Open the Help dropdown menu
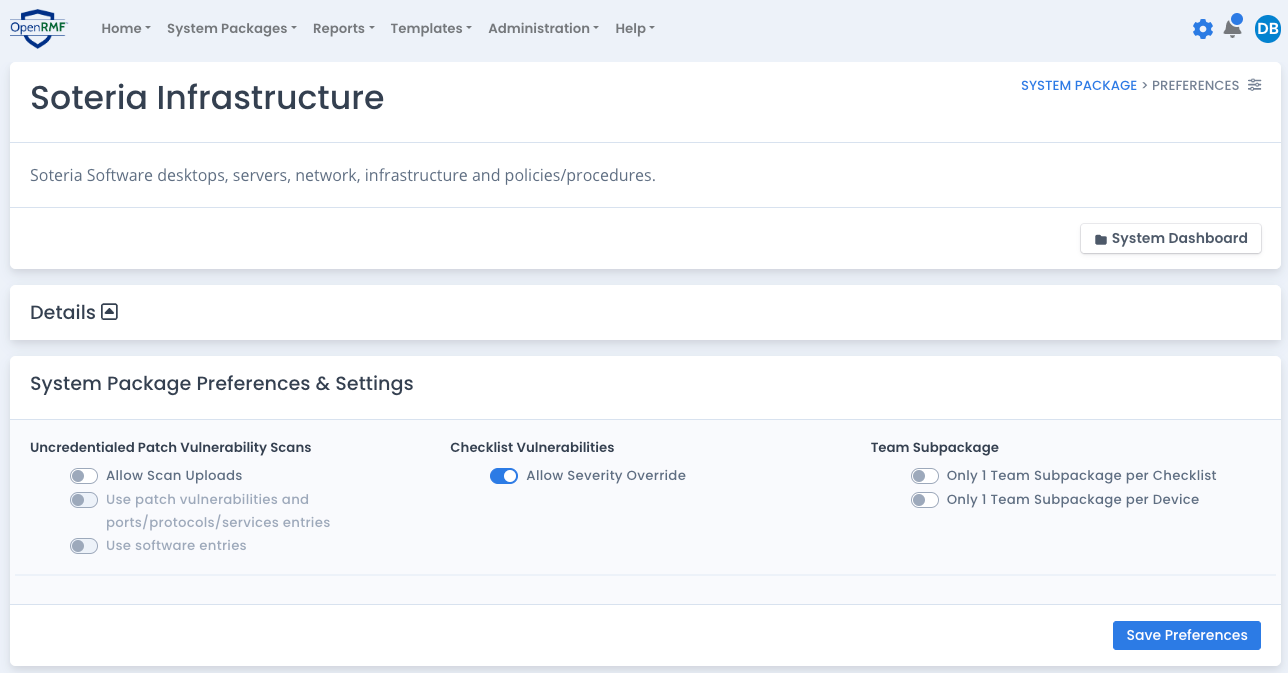This screenshot has height=673, width=1288. click(x=635, y=28)
